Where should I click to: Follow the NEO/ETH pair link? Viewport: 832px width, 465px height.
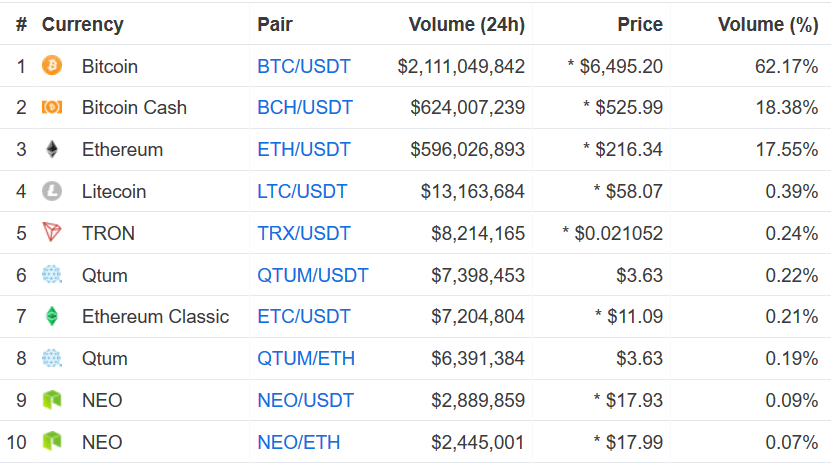[x=299, y=442]
